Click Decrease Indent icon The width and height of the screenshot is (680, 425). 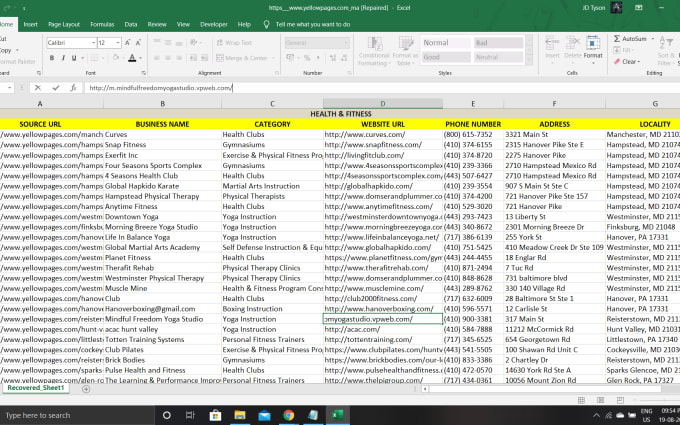[x=193, y=58]
